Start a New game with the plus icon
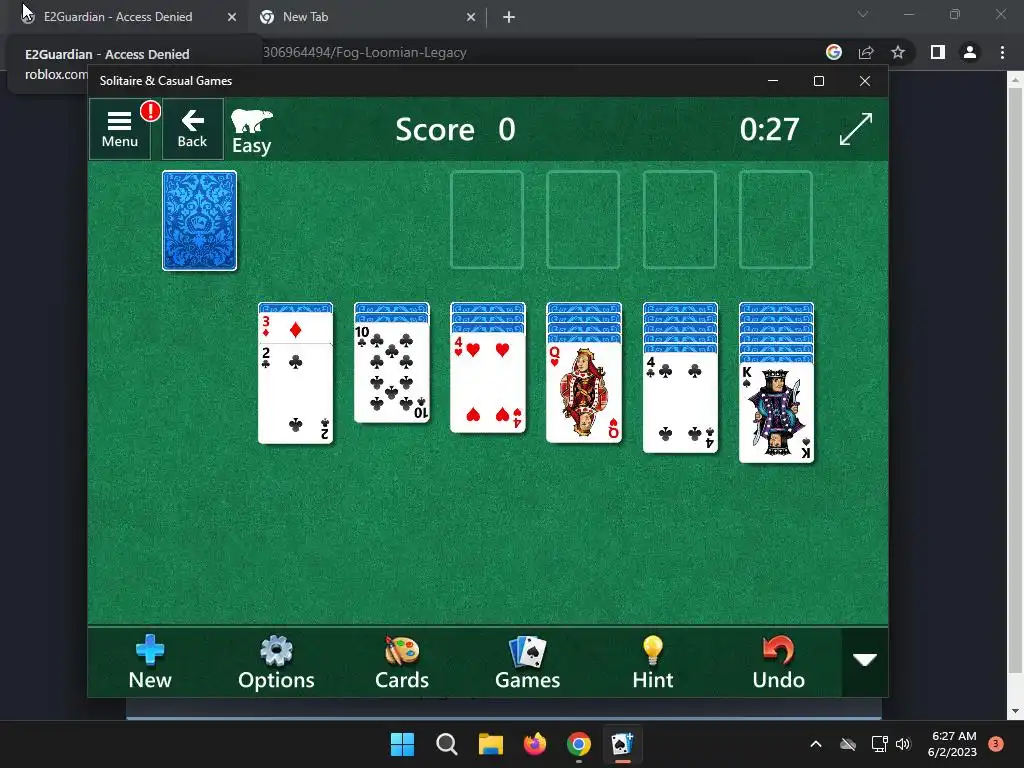This screenshot has width=1024, height=768. [x=150, y=662]
